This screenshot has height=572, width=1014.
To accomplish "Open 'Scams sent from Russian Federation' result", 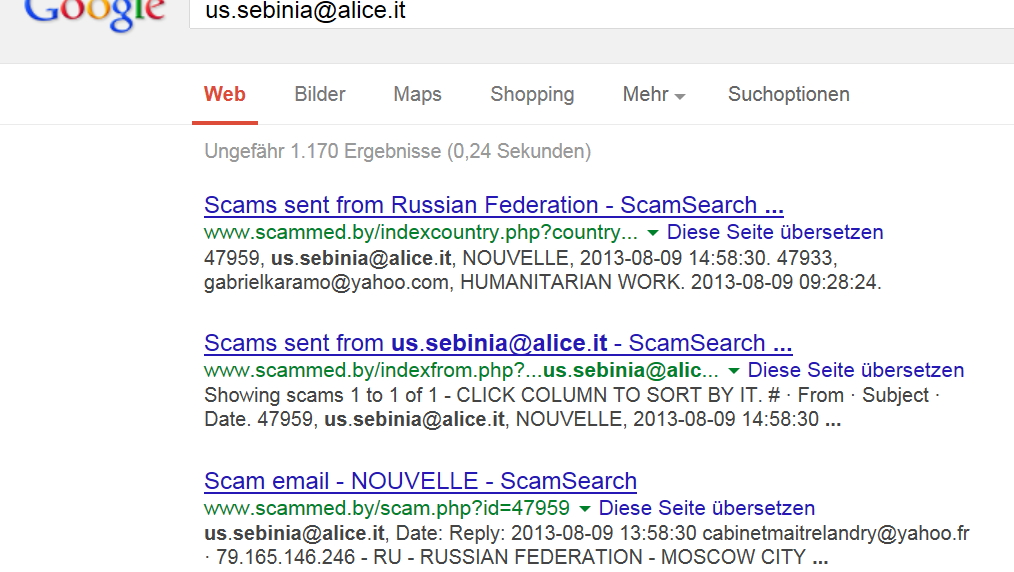I will [x=494, y=205].
